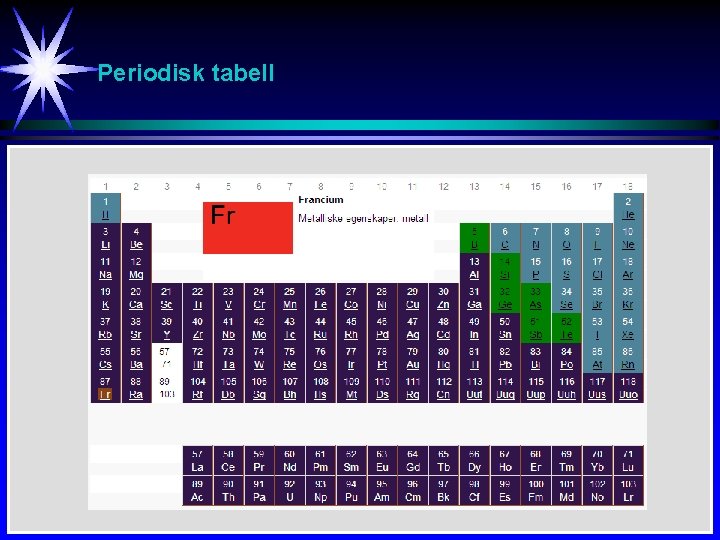Click the Tin cell Sn
Viewport: 720px width, 540px height.
pyautogui.click(x=505, y=328)
